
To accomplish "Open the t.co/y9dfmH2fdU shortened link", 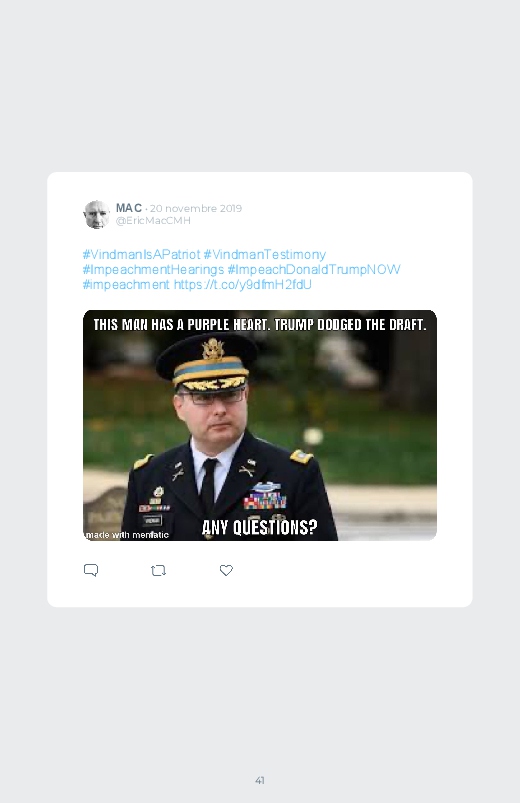I will coord(242,284).
